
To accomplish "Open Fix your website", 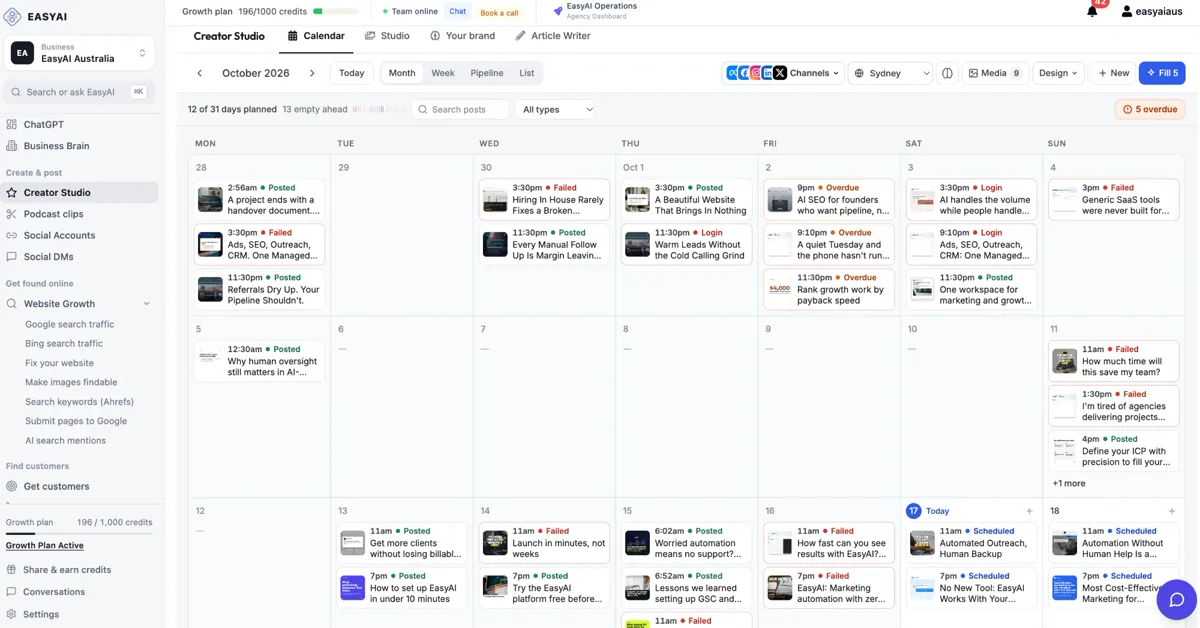I will click(x=59, y=363).
